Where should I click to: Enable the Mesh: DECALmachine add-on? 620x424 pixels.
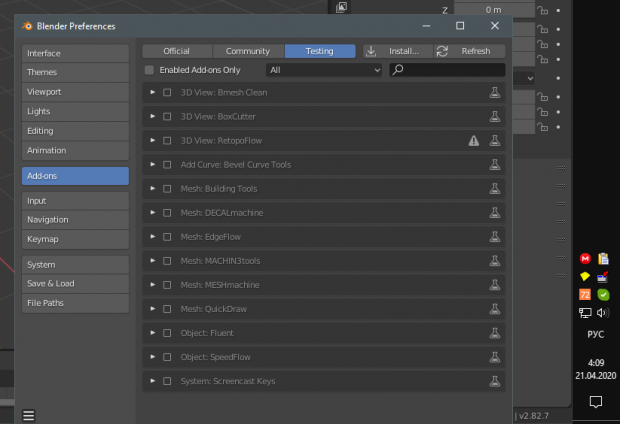click(x=167, y=213)
